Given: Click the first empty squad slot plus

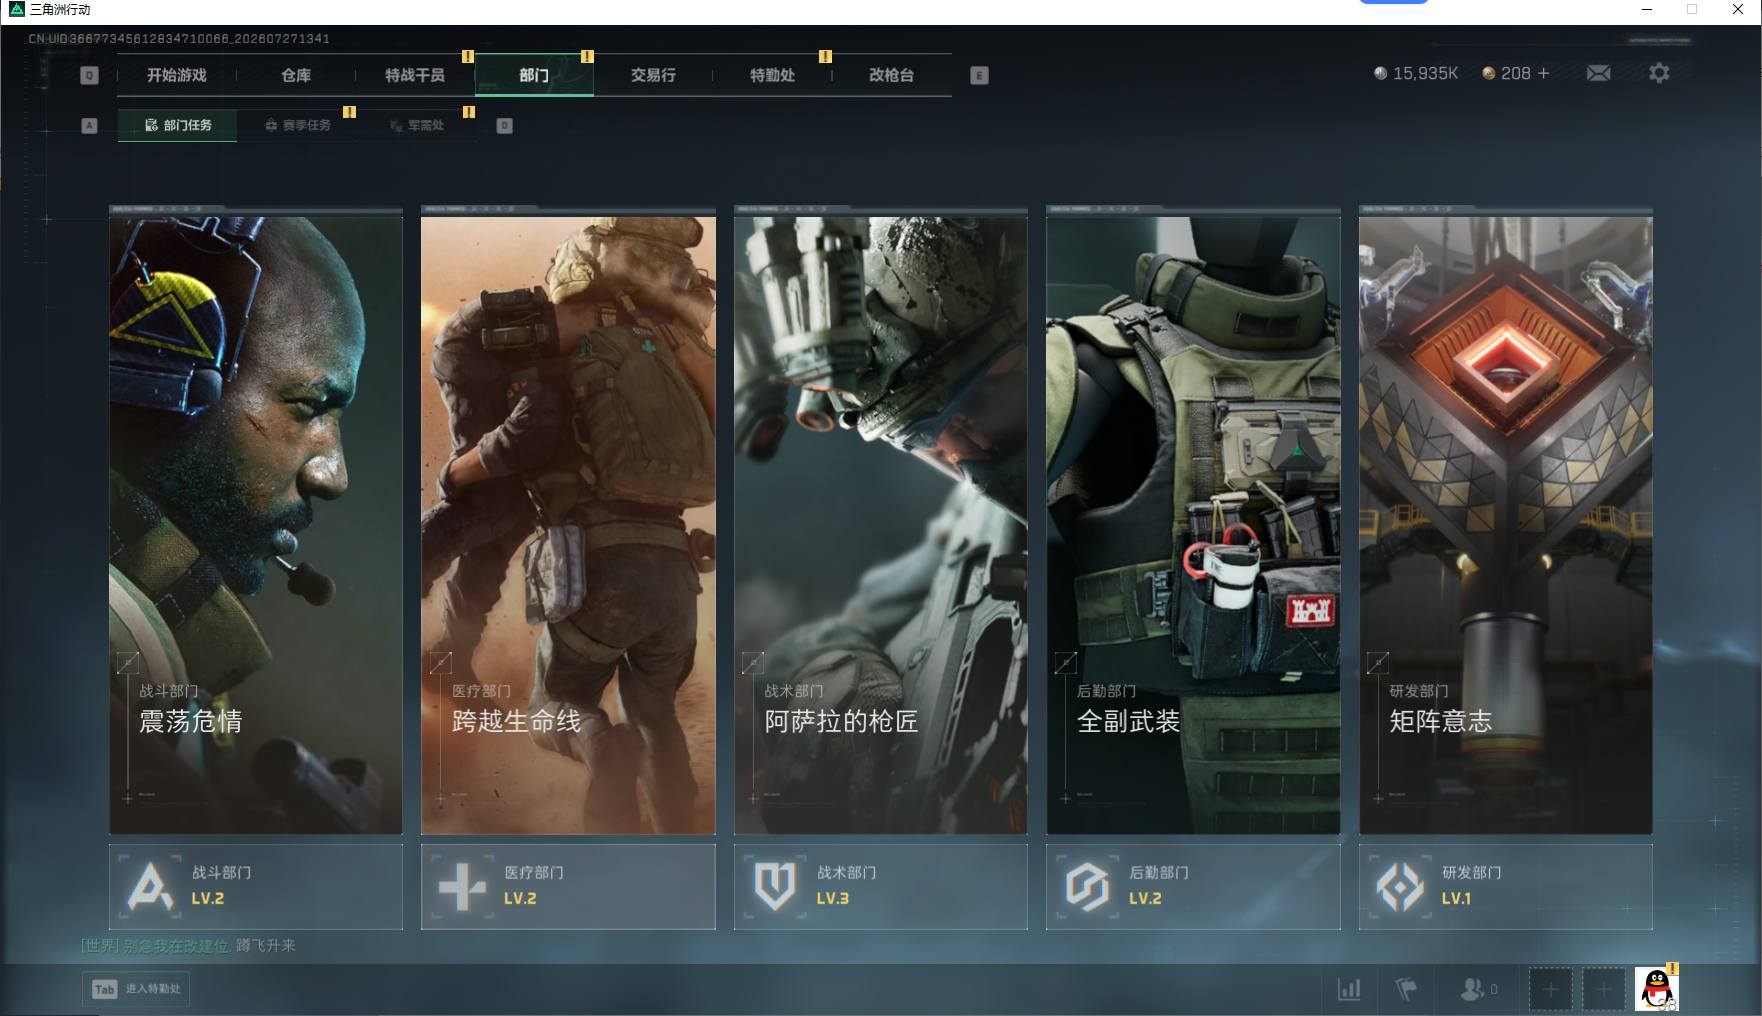Looking at the screenshot, I should point(1551,990).
